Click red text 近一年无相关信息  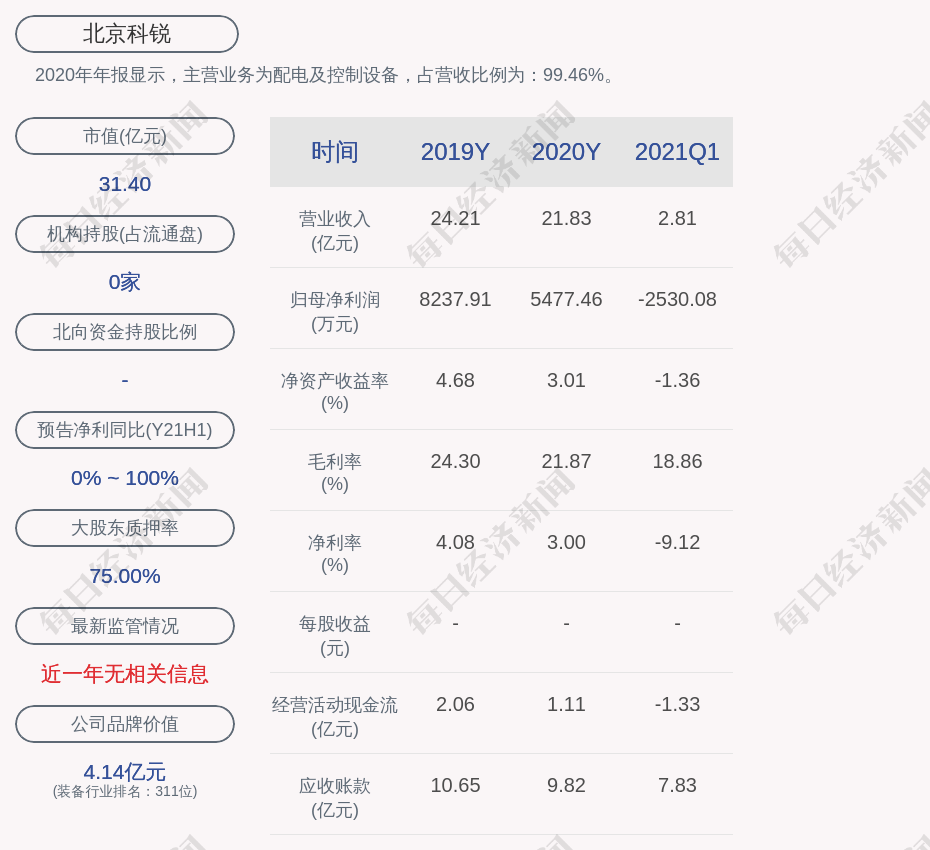pyautogui.click(x=125, y=674)
